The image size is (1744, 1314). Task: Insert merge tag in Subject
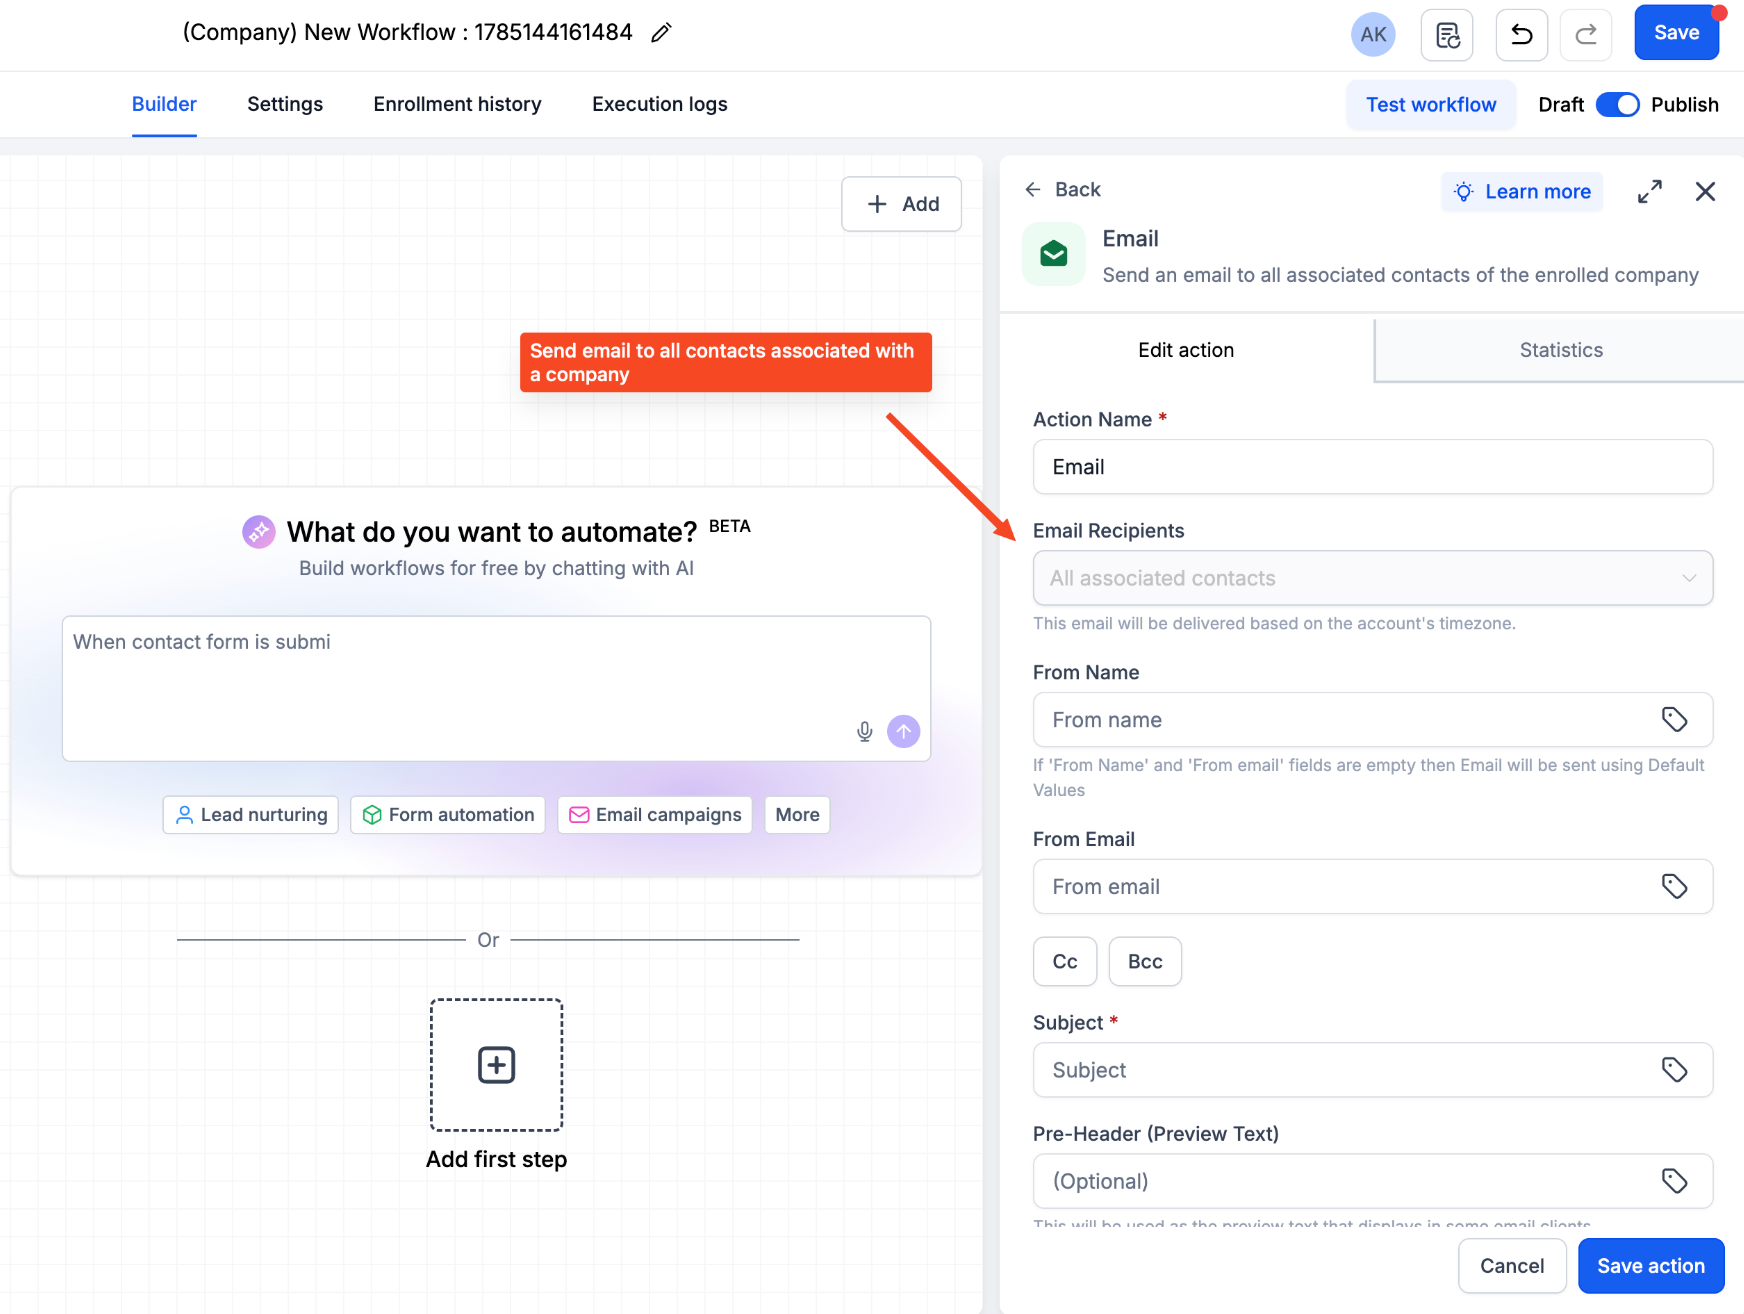[1675, 1070]
